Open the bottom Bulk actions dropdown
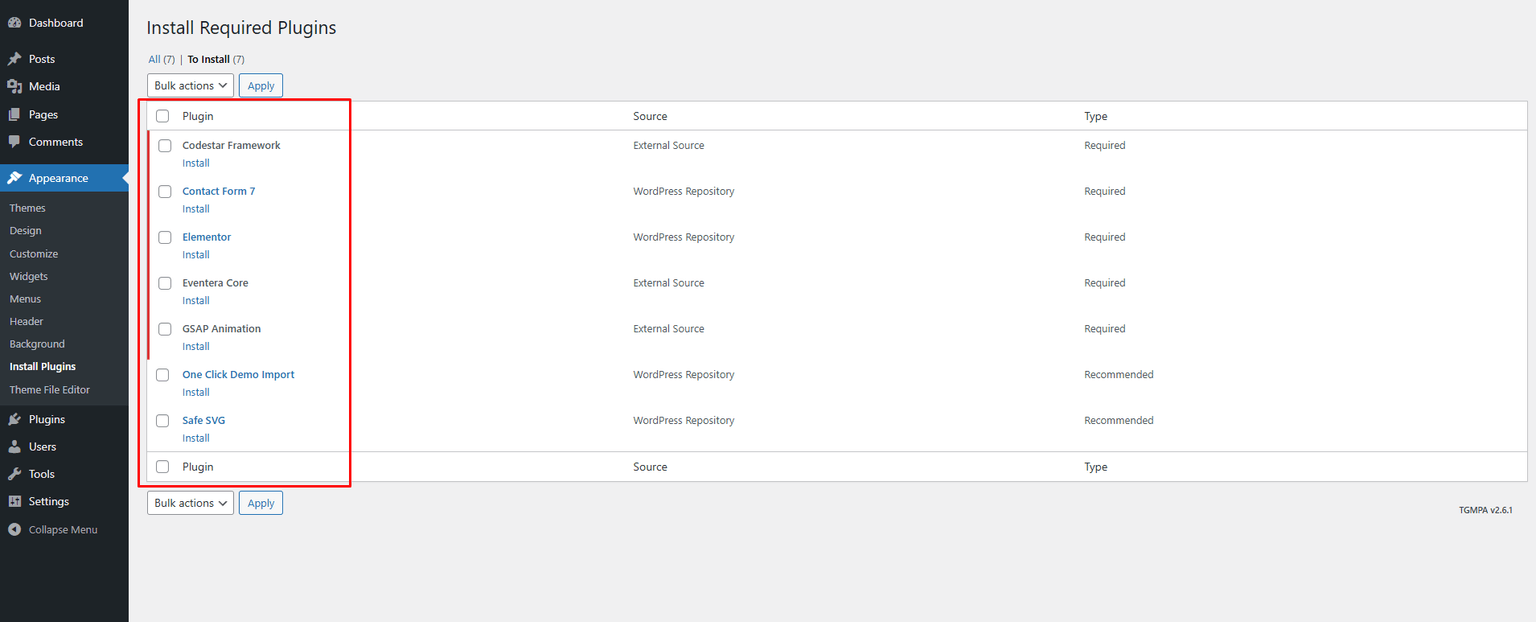The image size is (1536, 622). [190, 503]
